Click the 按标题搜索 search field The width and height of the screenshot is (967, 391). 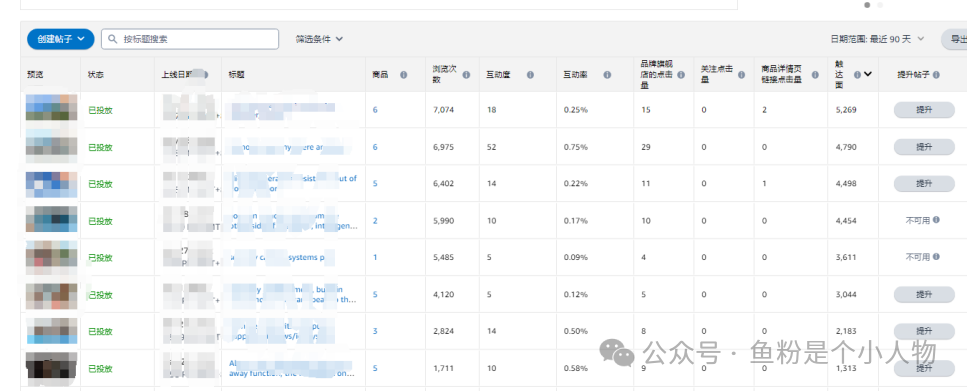click(x=190, y=39)
